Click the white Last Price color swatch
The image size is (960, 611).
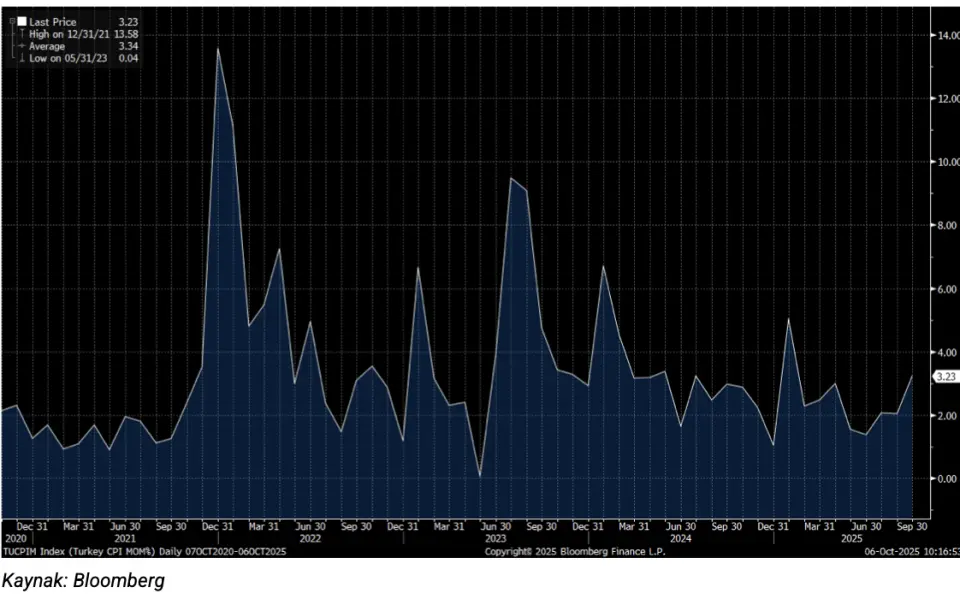pyautogui.click(x=21, y=20)
